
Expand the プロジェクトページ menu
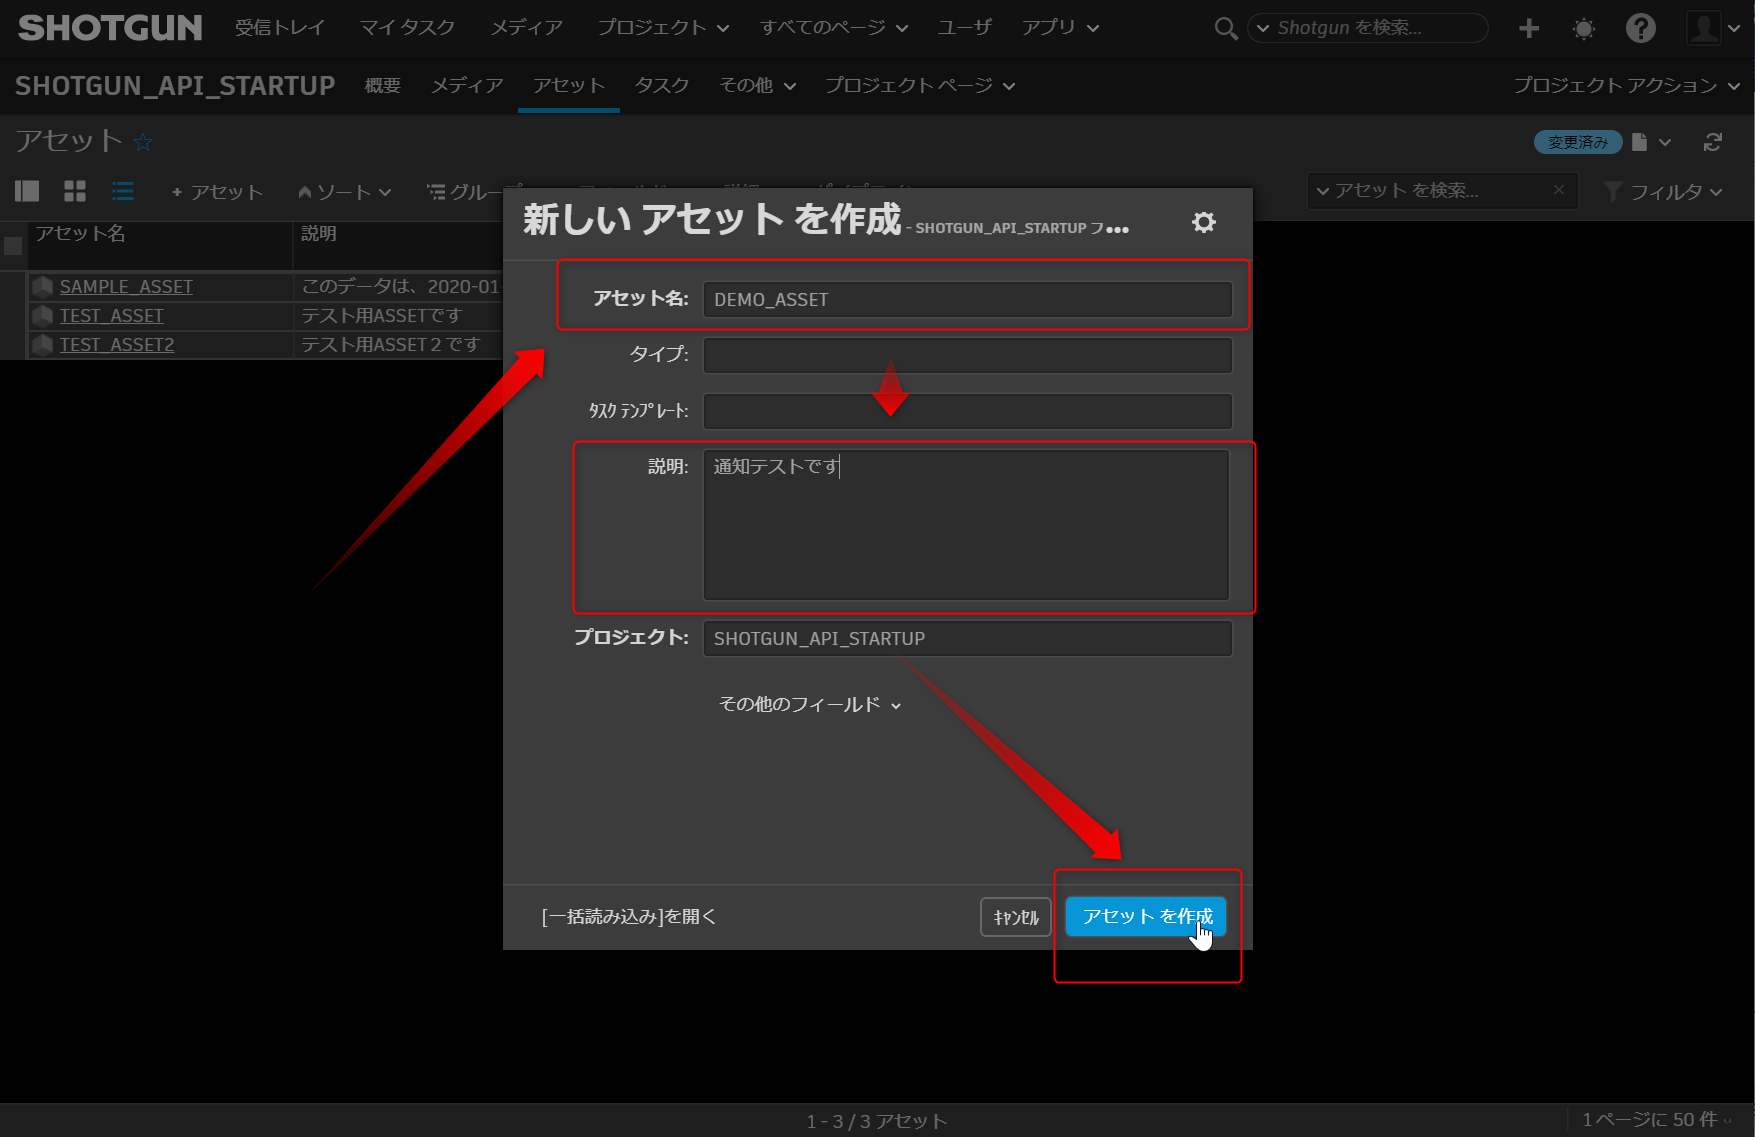(920, 86)
